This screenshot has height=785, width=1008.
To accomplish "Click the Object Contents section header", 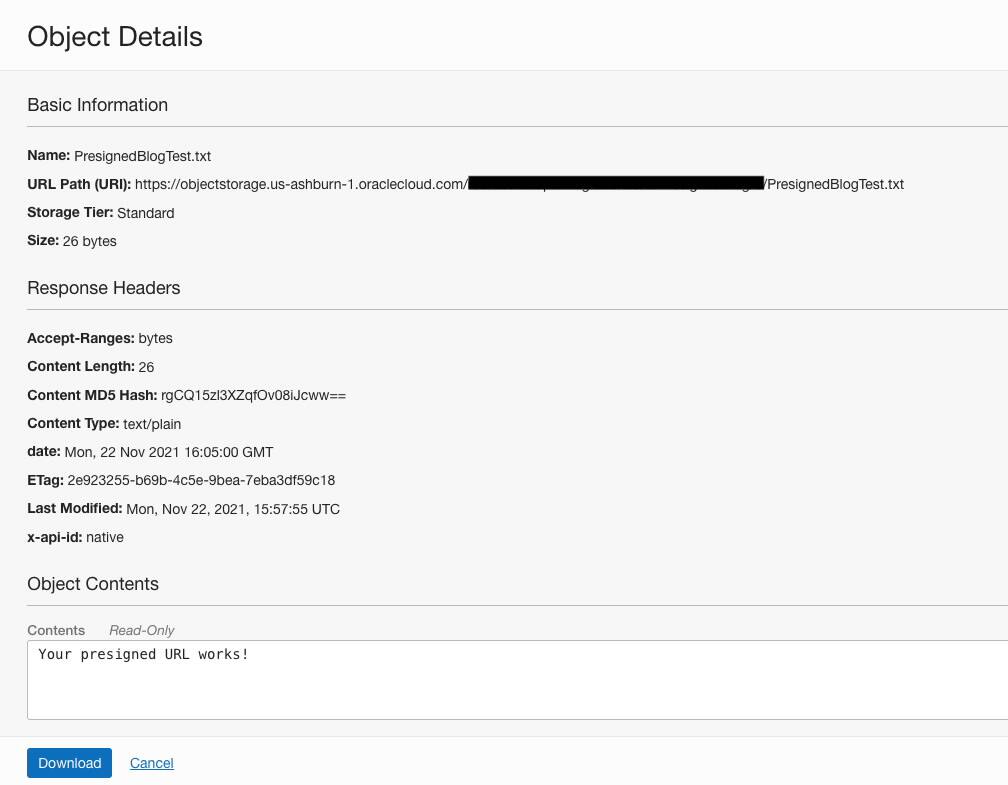I will (93, 583).
